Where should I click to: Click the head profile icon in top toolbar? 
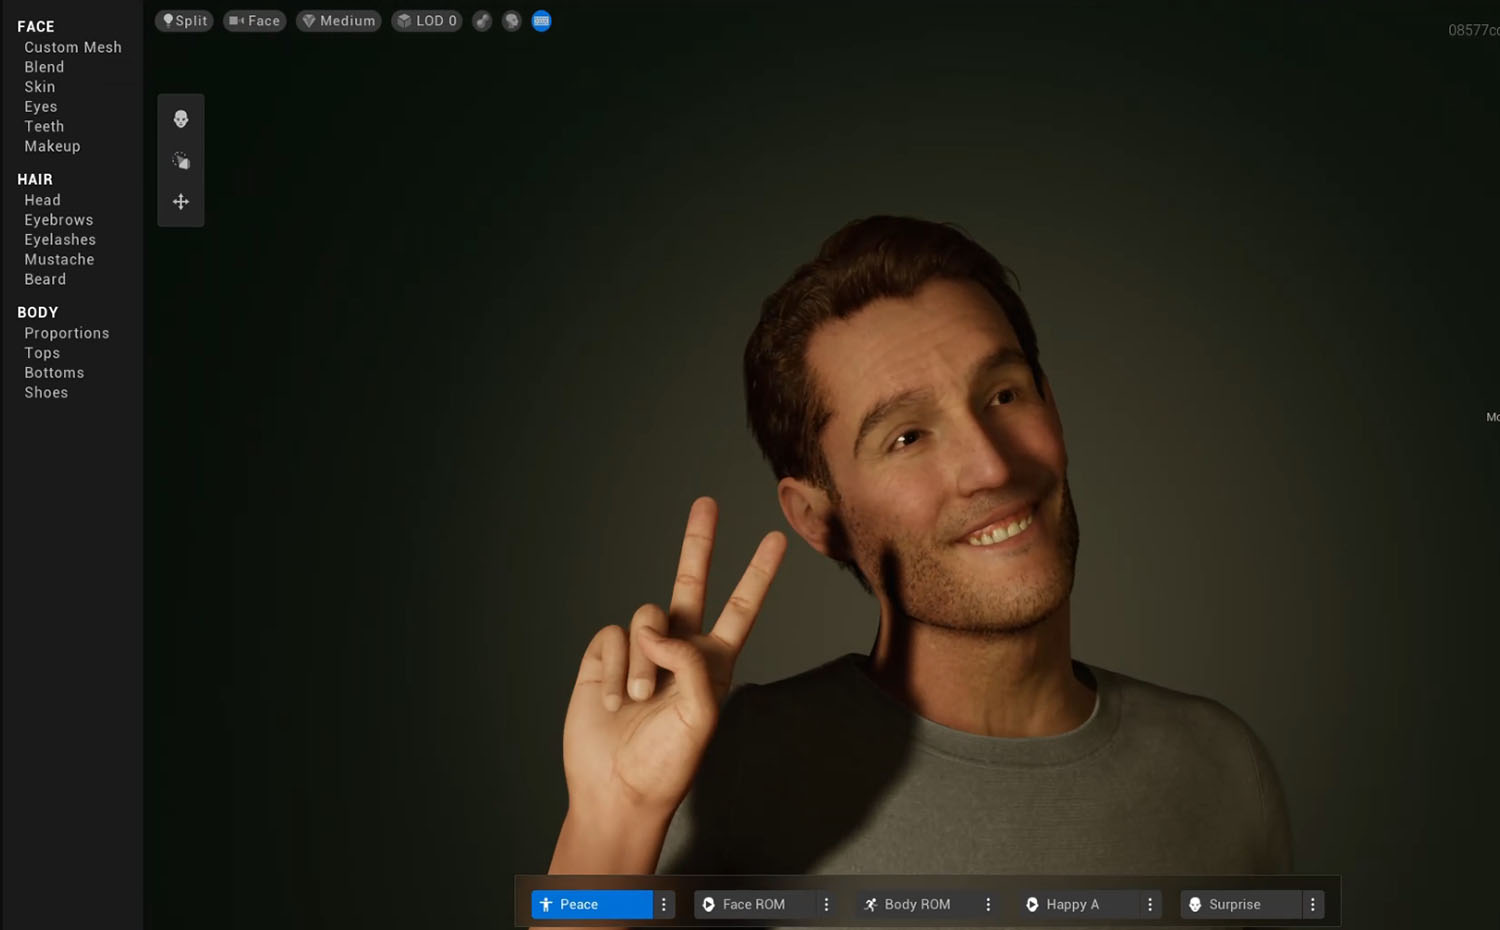(x=512, y=21)
